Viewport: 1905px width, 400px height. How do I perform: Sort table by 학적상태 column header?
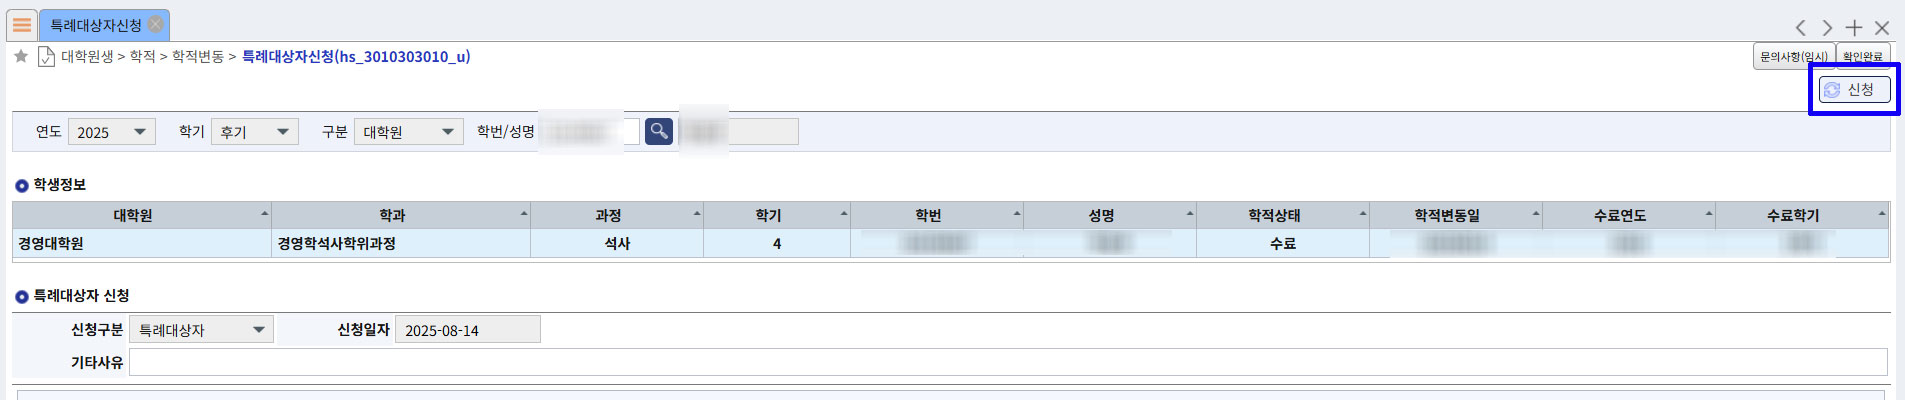[x=1274, y=215]
